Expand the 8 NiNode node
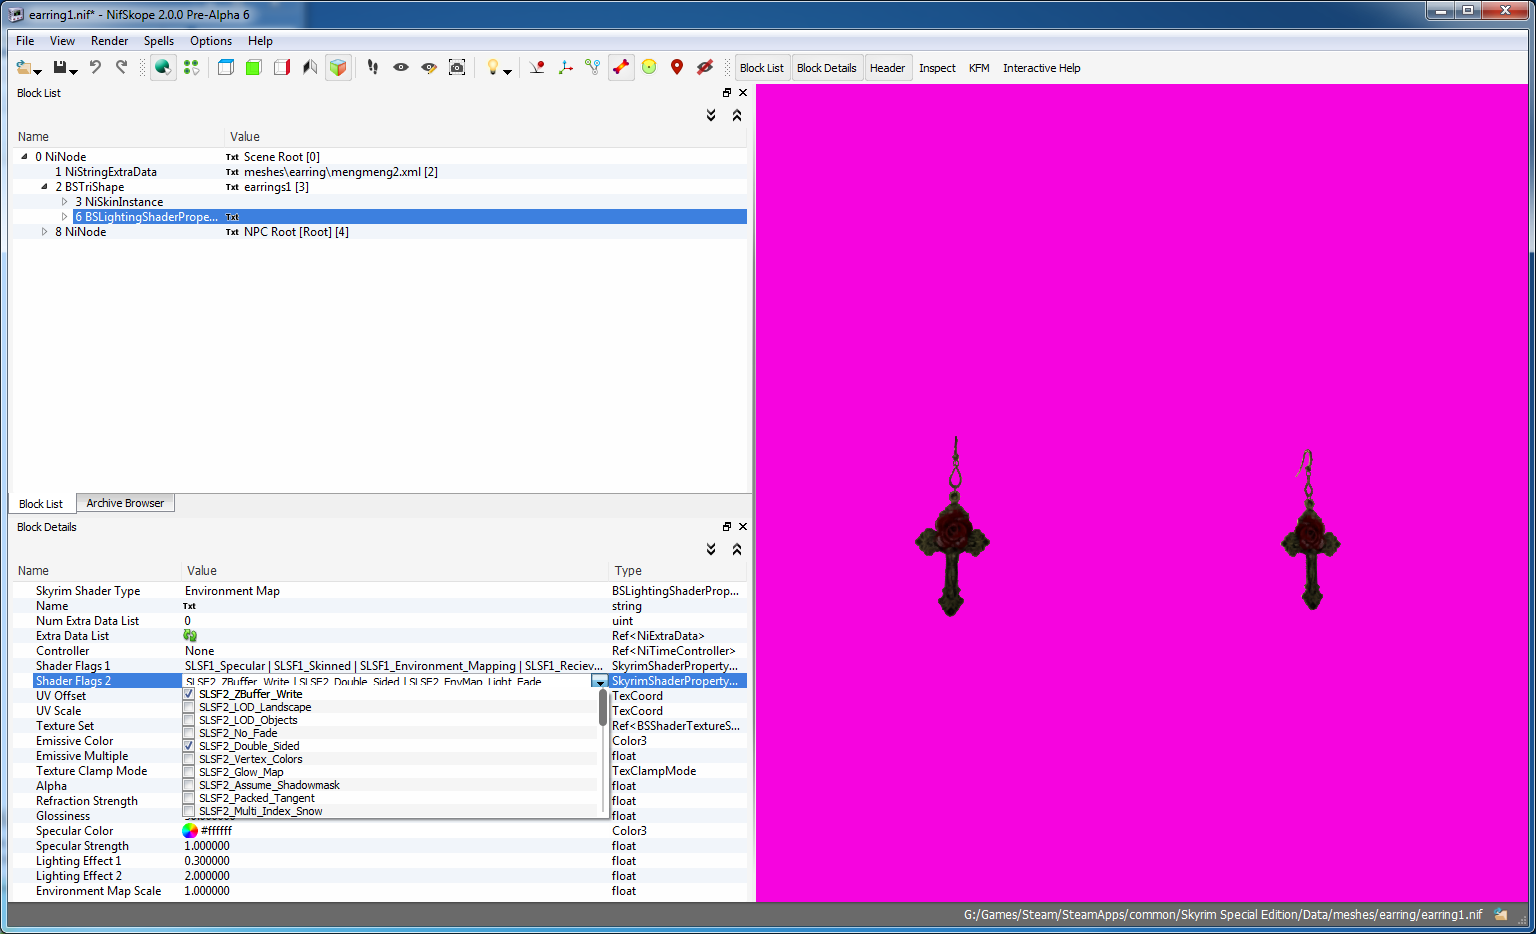This screenshot has width=1536, height=934. pyautogui.click(x=44, y=232)
